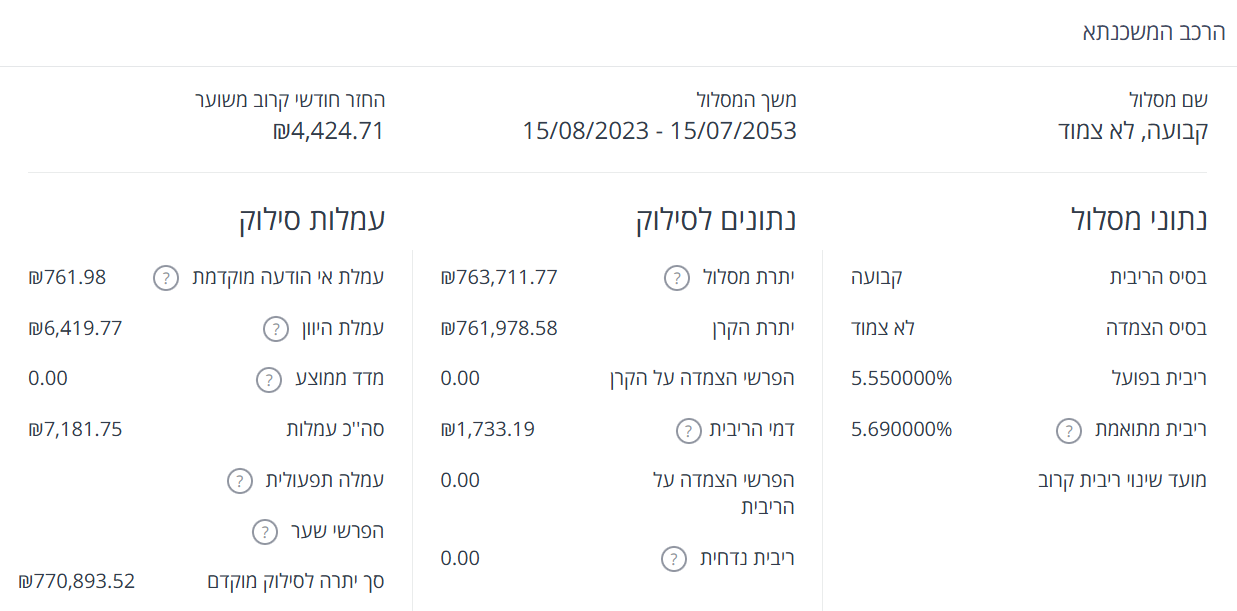Open the help icon for מדד ממוצע

267,379
